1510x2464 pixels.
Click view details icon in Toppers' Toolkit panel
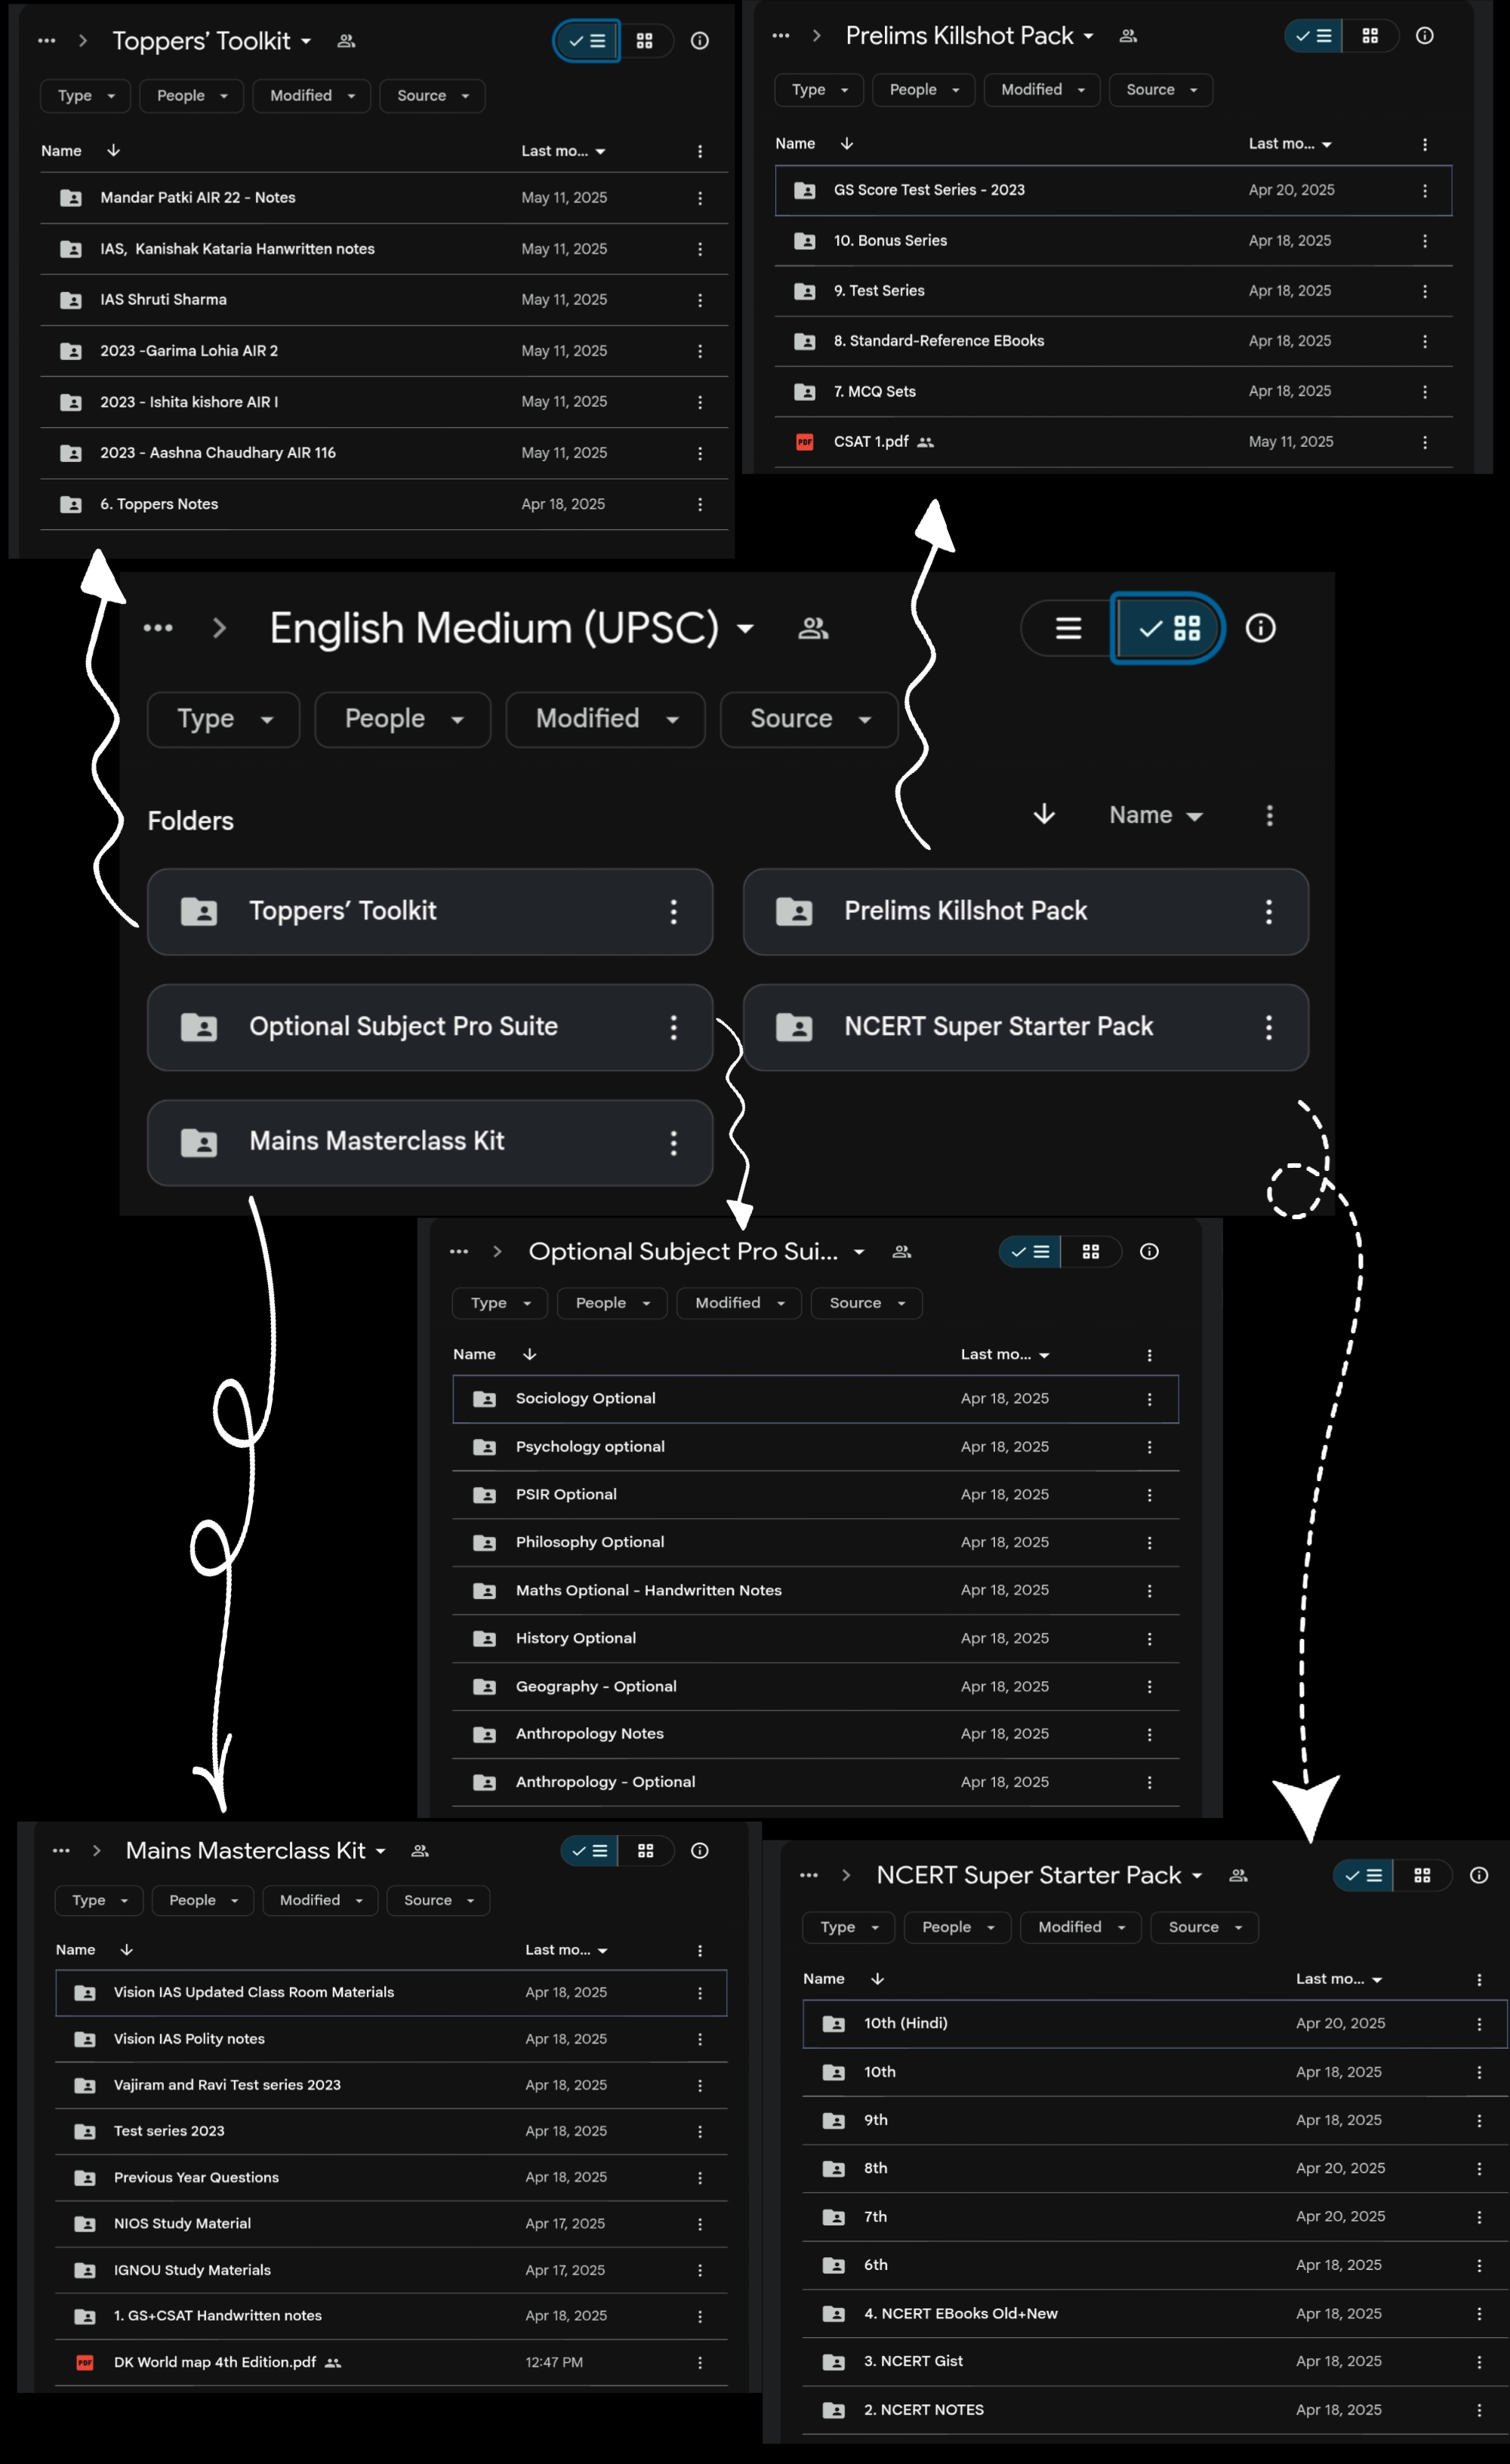point(700,41)
